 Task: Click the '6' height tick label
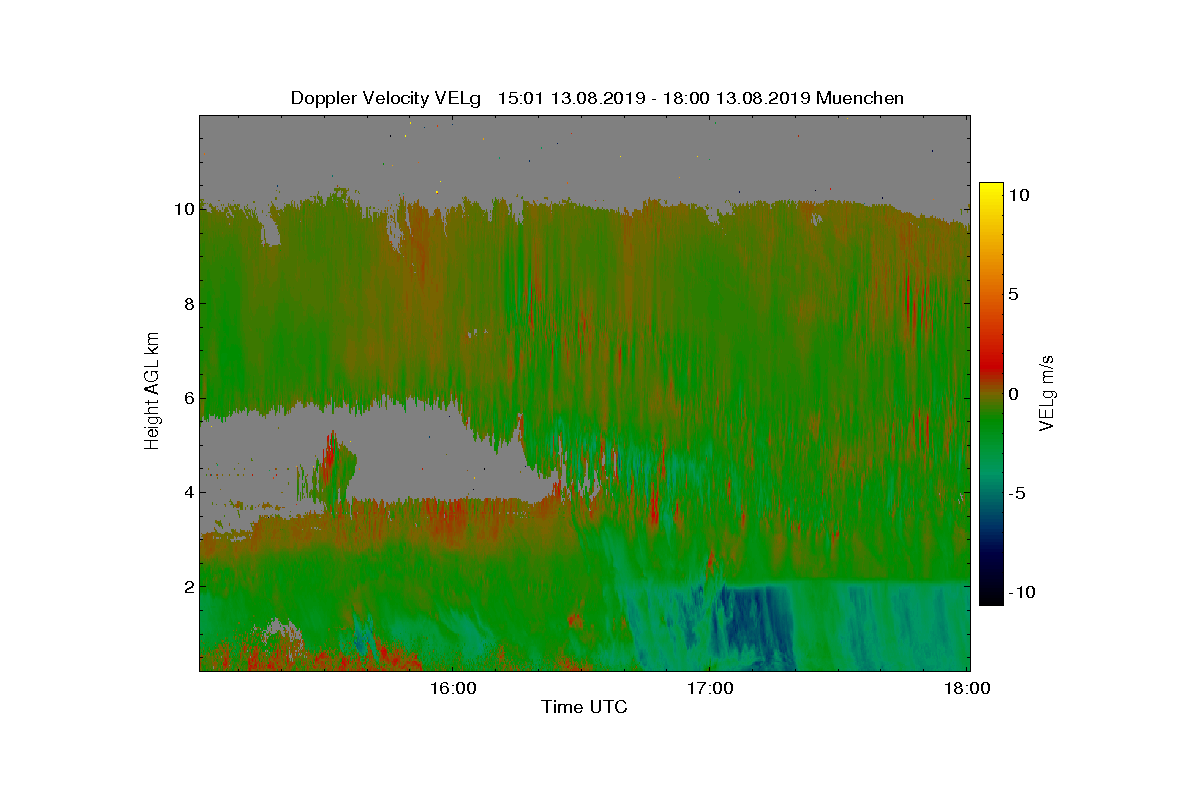187,398
